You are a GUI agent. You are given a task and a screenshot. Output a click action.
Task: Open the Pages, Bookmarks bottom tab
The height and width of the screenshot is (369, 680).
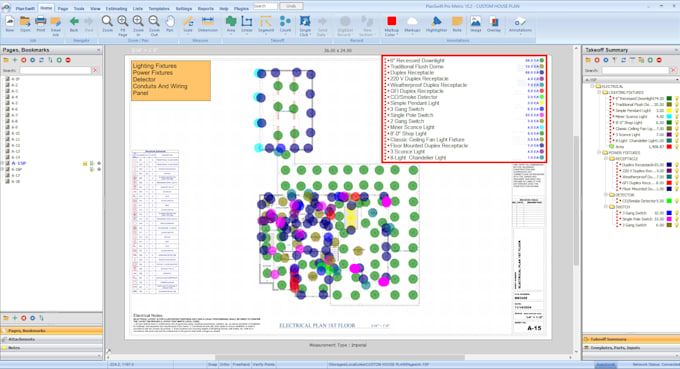(x=52, y=331)
